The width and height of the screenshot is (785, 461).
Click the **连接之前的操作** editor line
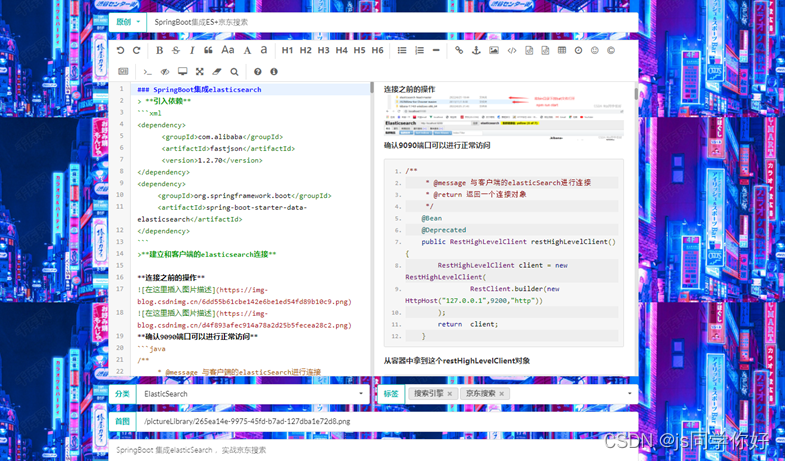(x=171, y=278)
